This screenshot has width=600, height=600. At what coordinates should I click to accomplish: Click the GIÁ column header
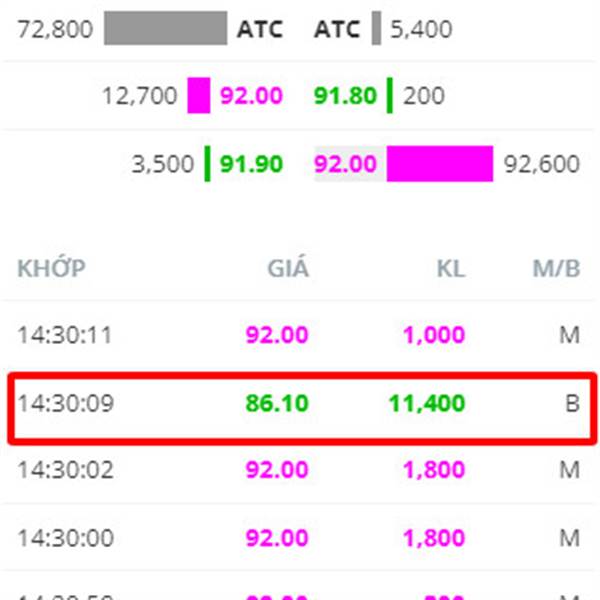pos(288,267)
